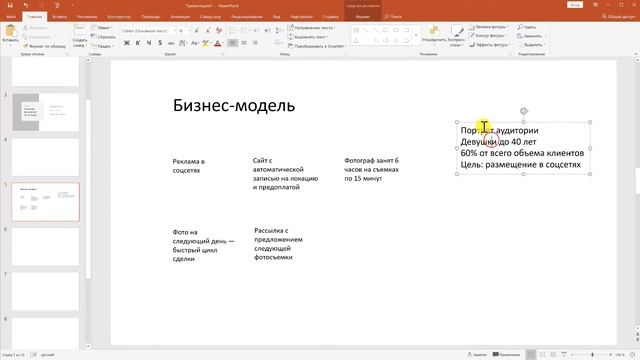This screenshot has height=360, width=640.
Task: Click Find (Найти) in editing group
Action: (x=527, y=27)
